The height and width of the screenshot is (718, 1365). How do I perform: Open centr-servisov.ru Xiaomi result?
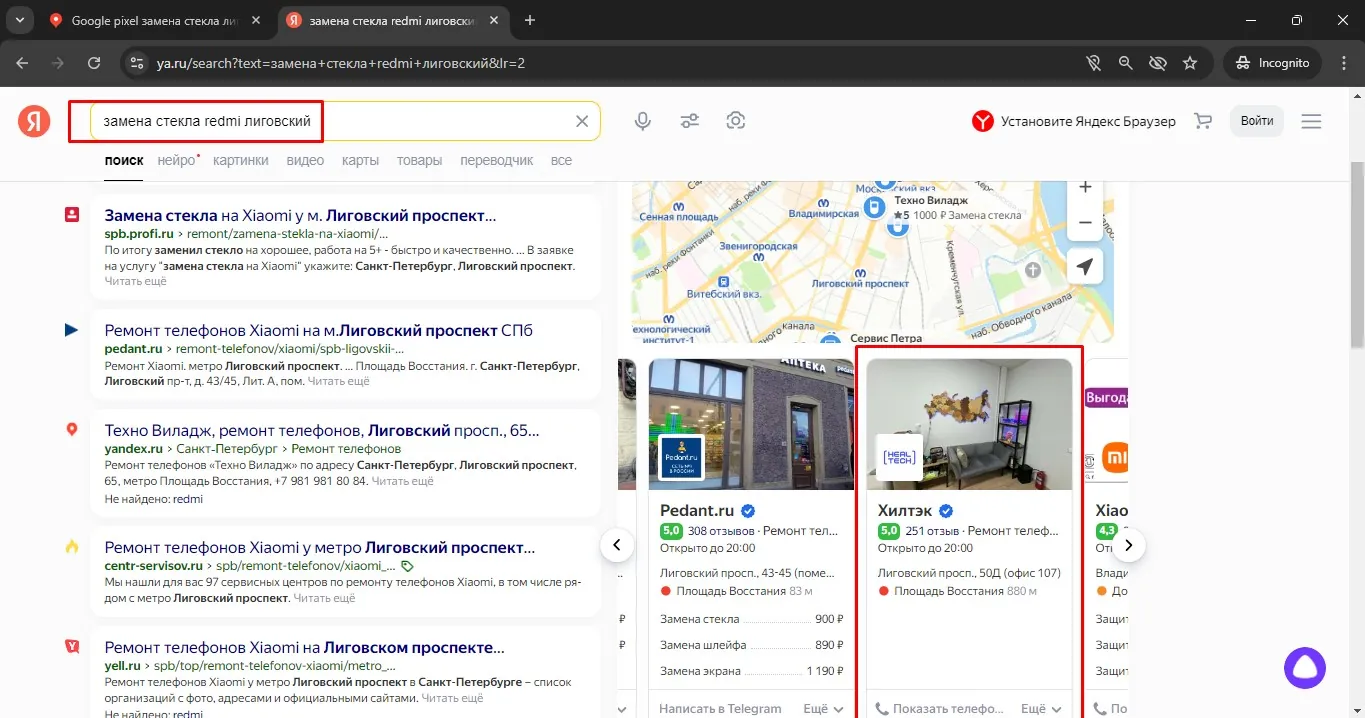tap(320, 548)
